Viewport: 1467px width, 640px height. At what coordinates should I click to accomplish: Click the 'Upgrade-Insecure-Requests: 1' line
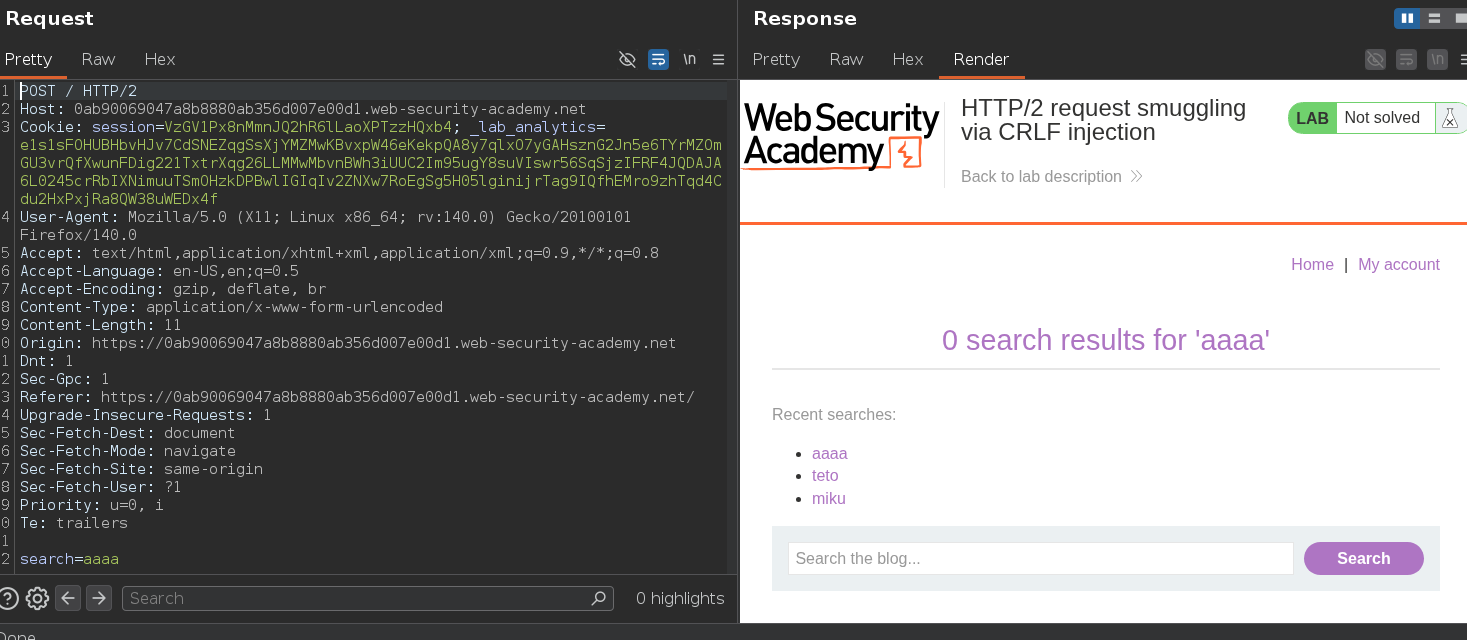[x=146, y=415]
